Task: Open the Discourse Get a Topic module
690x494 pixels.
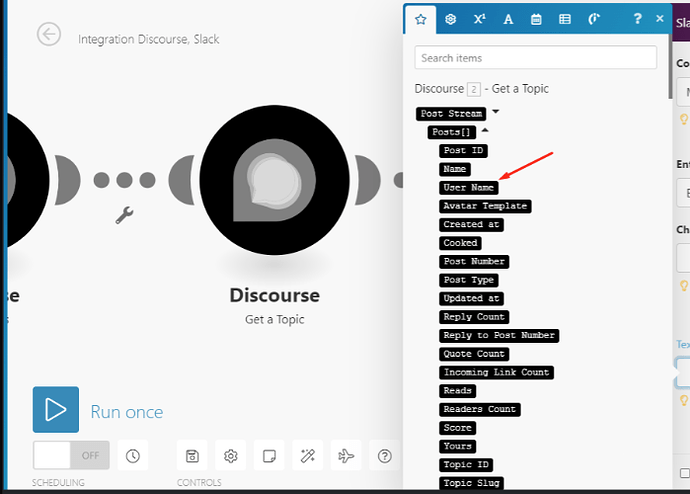Action: click(x=275, y=180)
